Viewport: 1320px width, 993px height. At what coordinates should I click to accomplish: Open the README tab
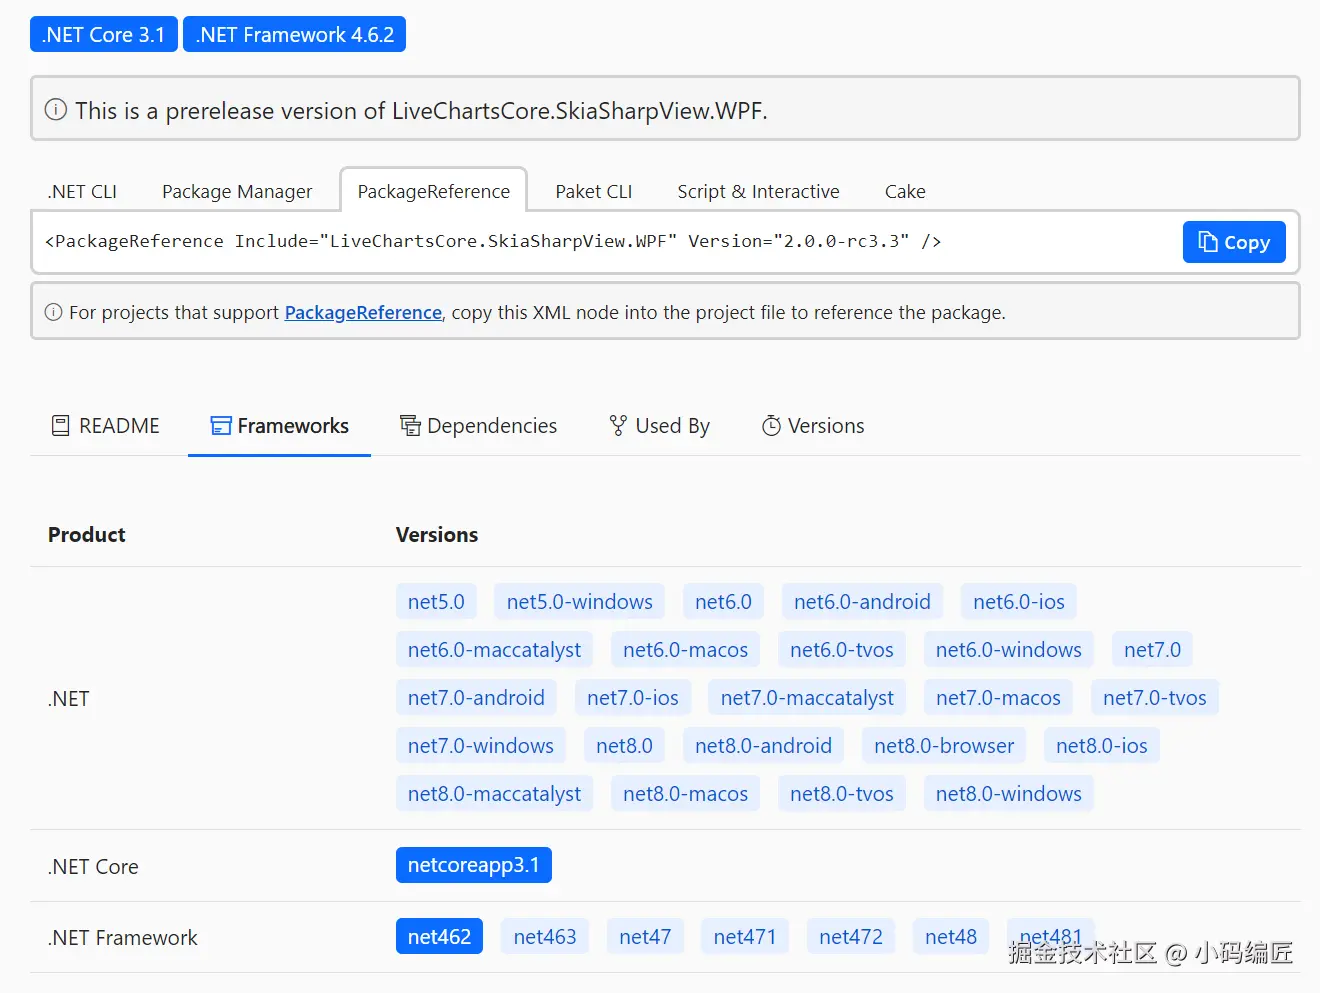(x=106, y=426)
